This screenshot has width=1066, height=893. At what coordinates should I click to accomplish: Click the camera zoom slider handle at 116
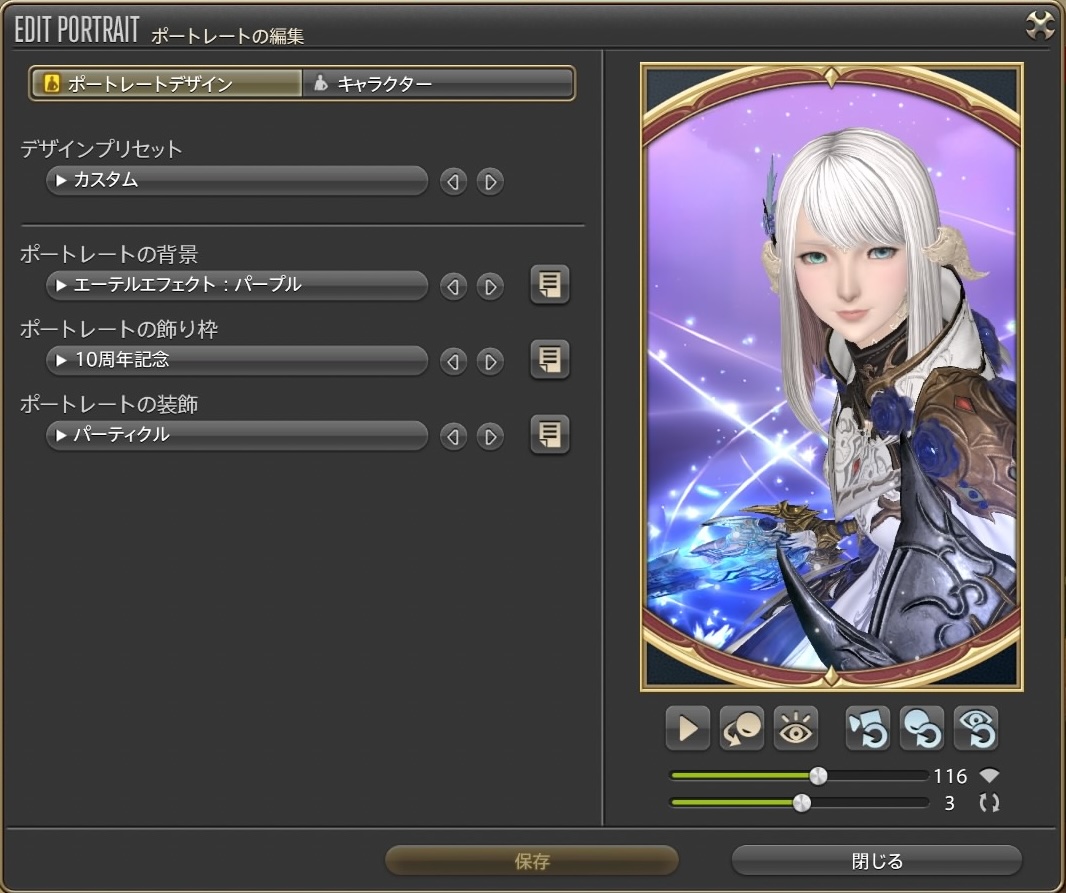(x=818, y=776)
